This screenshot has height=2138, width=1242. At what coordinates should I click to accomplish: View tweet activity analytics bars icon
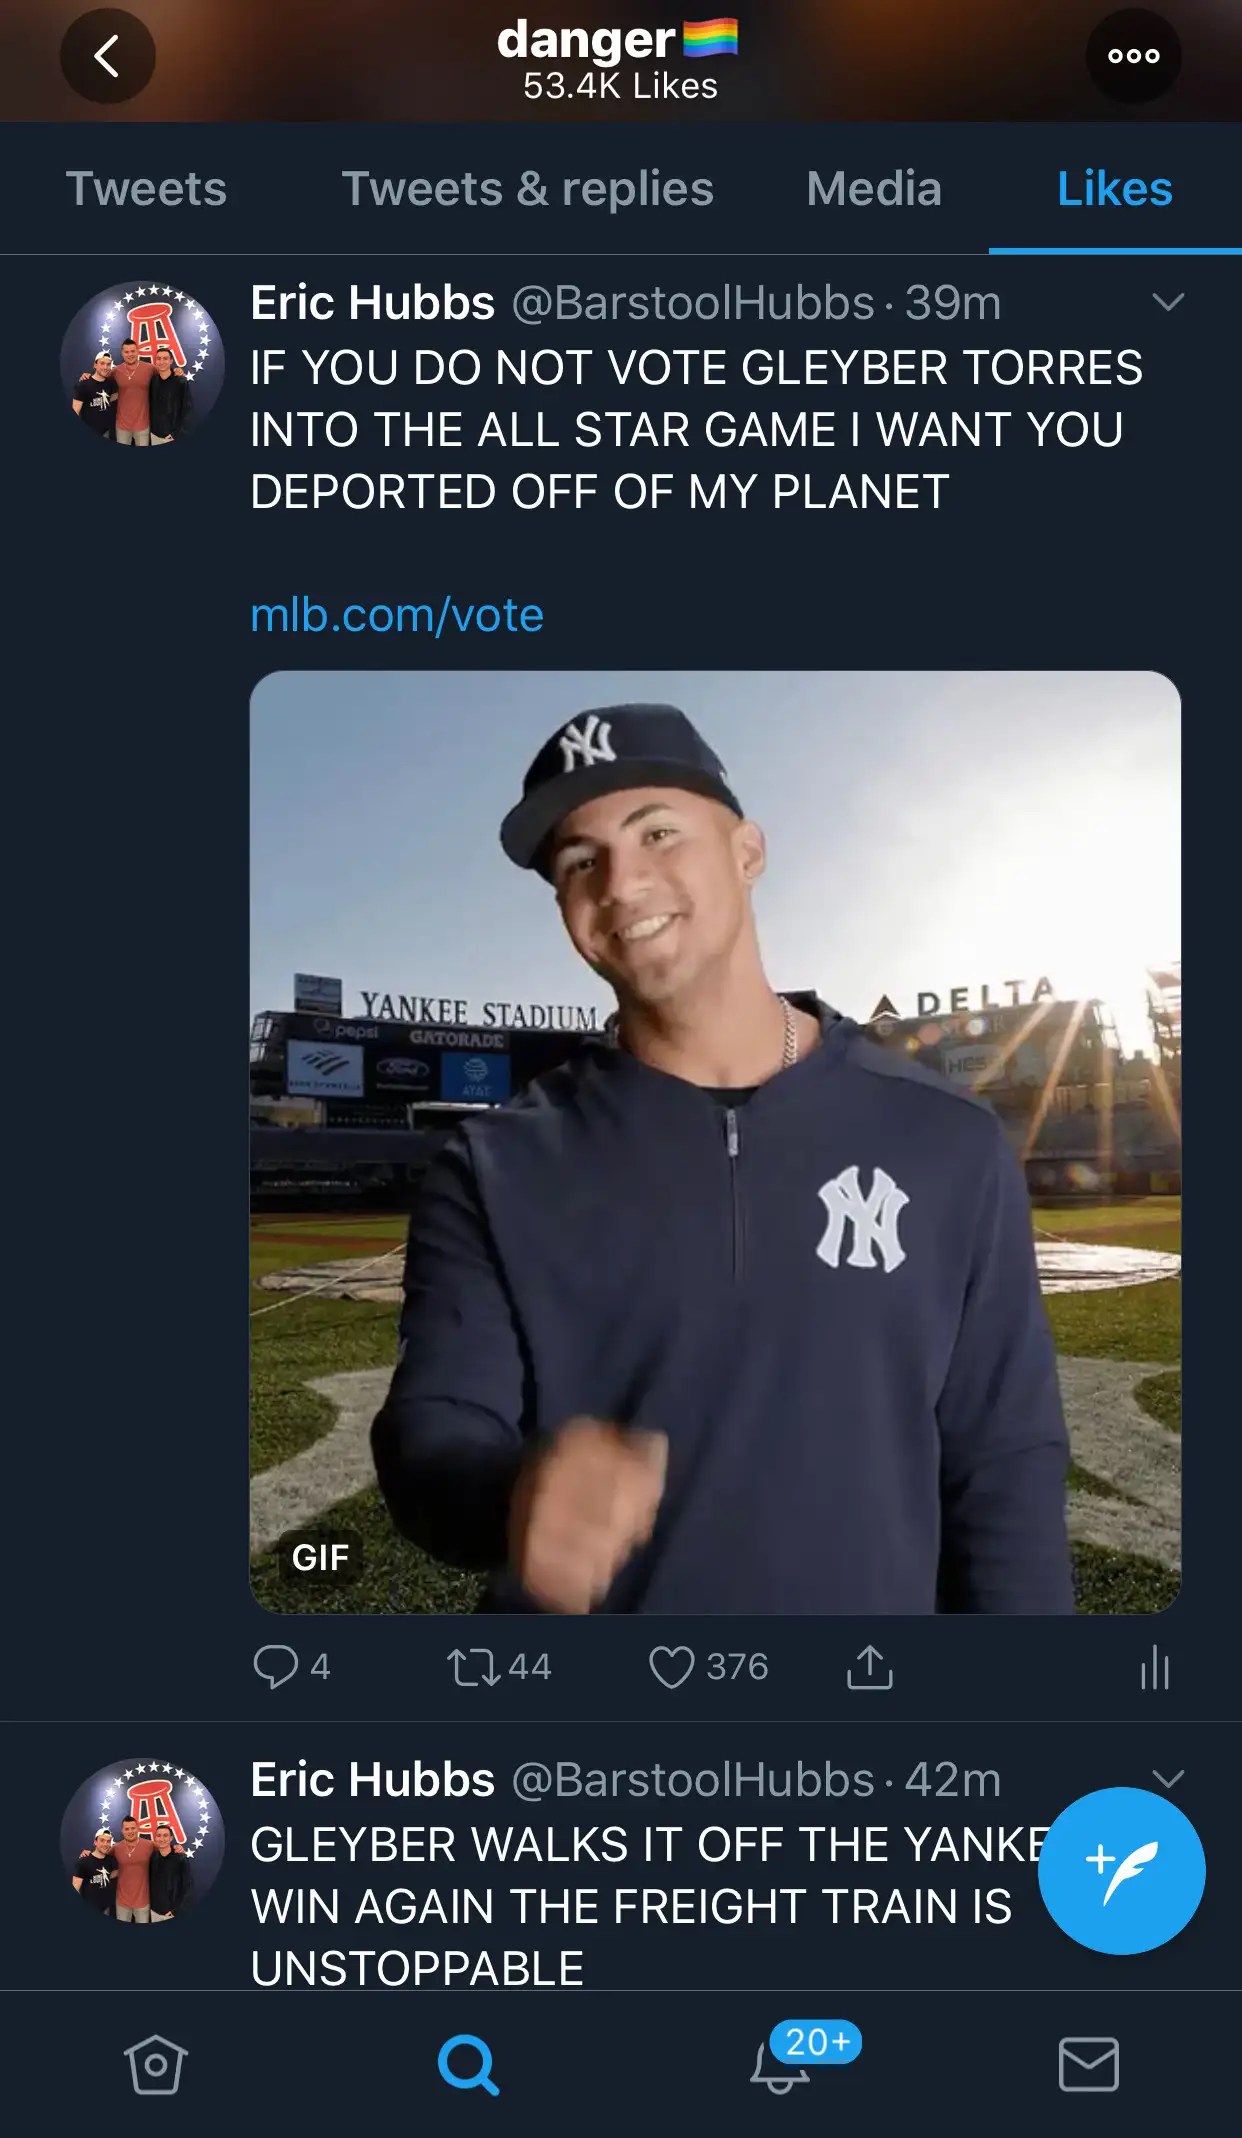click(1155, 1667)
